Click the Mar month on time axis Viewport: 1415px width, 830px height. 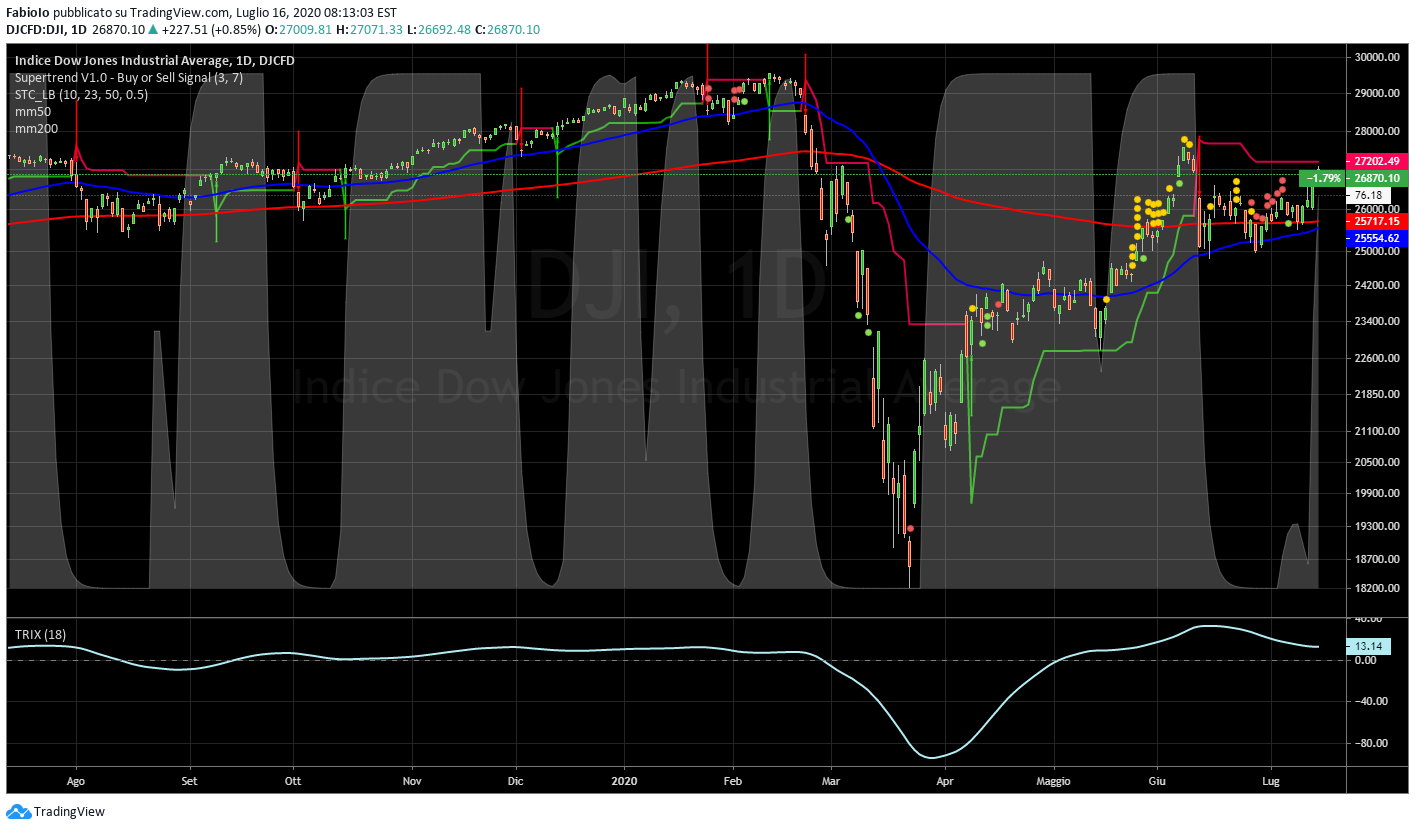(830, 780)
